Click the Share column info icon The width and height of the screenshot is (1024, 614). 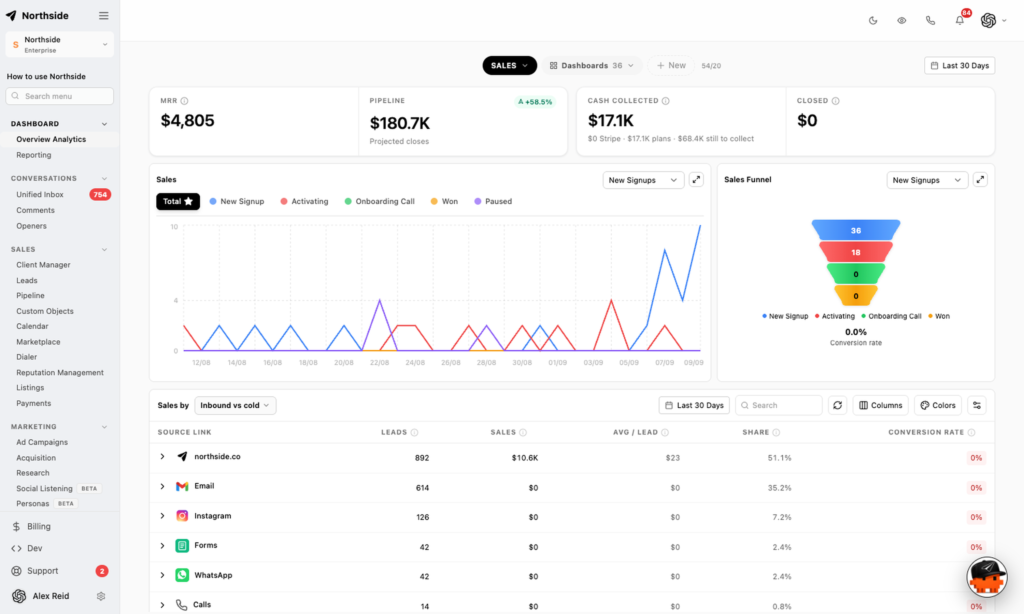pos(776,432)
